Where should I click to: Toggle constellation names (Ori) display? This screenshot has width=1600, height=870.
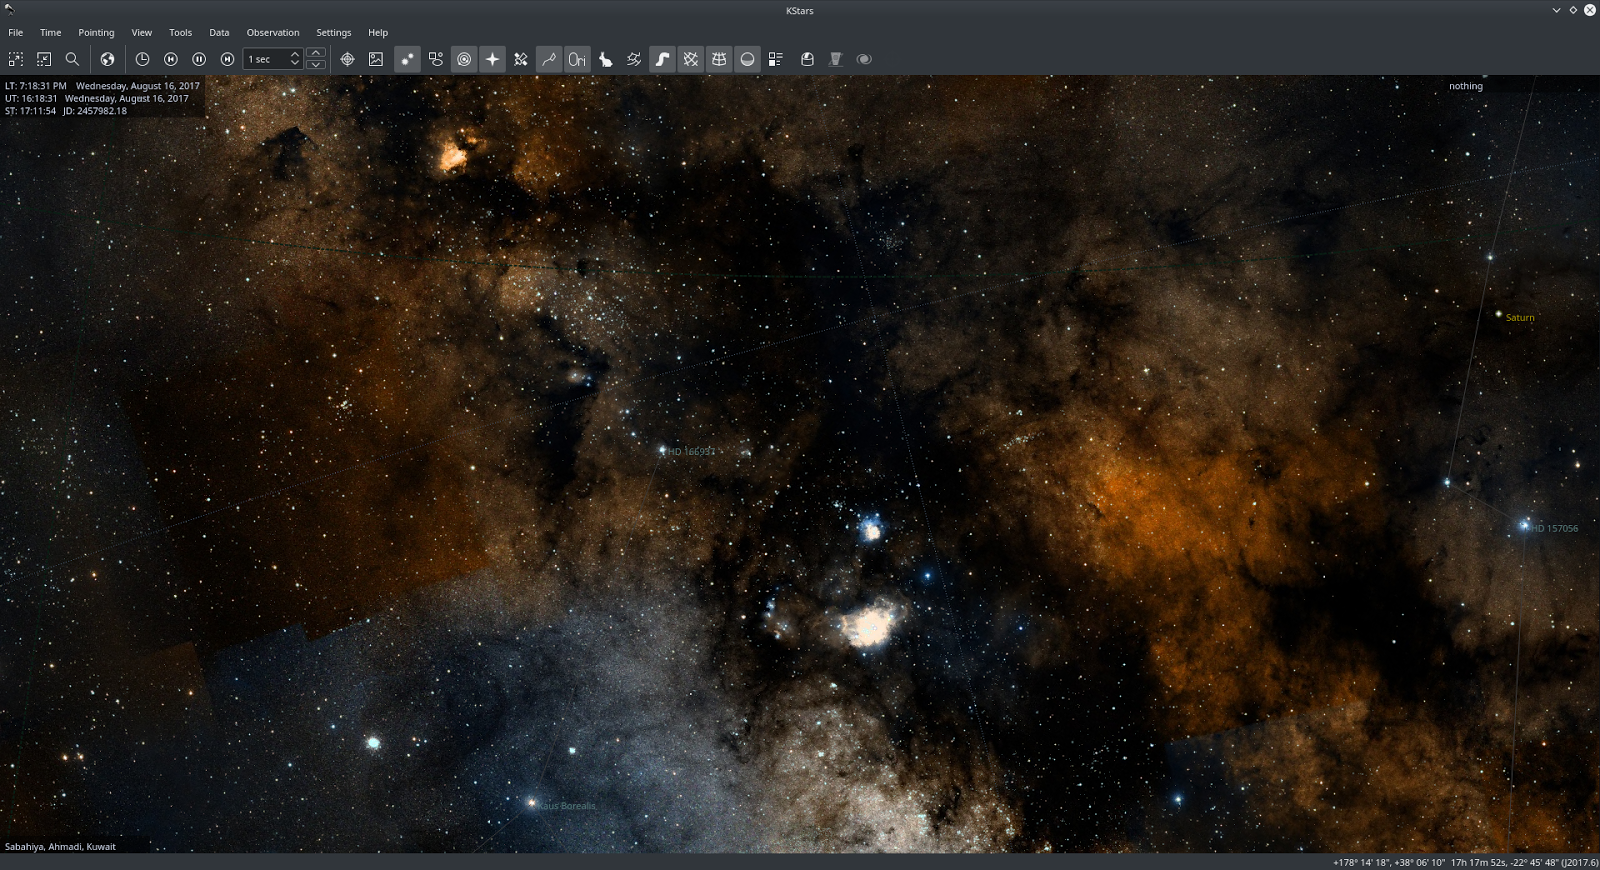click(x=577, y=60)
